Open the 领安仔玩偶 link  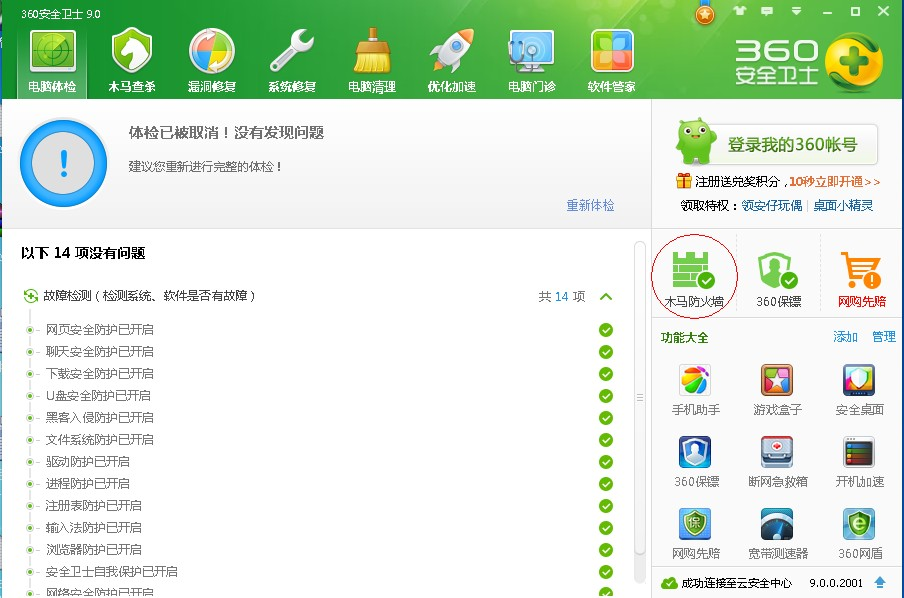click(771, 205)
